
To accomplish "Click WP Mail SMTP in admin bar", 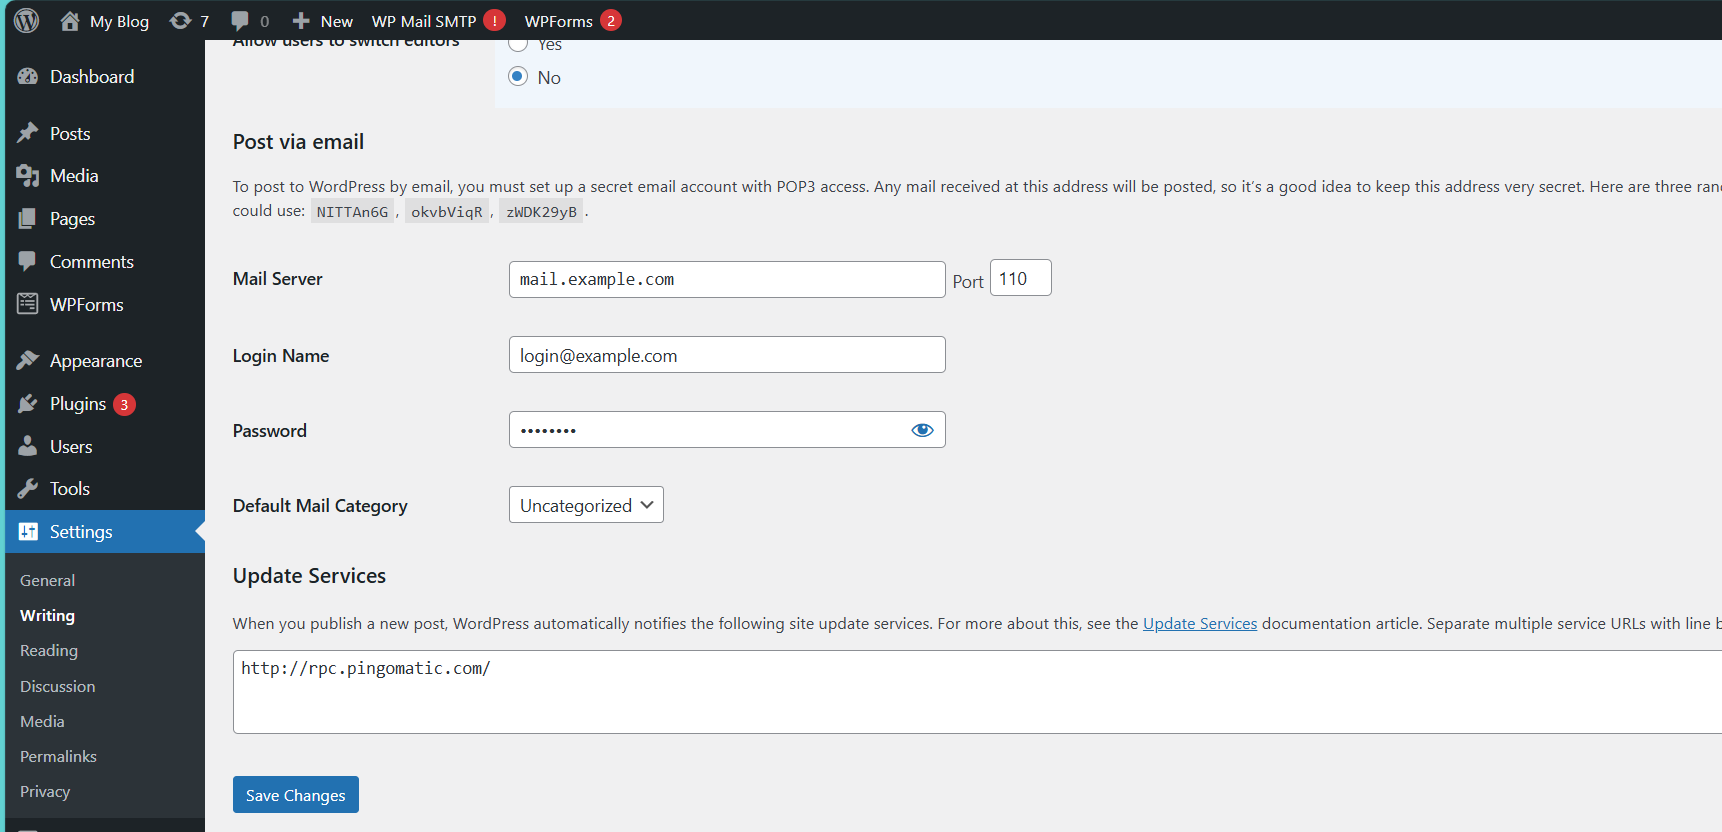I will point(424,21).
